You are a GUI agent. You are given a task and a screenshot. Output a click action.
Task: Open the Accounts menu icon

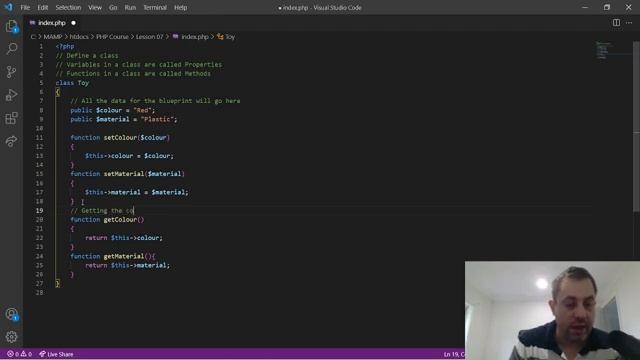tap(11, 314)
